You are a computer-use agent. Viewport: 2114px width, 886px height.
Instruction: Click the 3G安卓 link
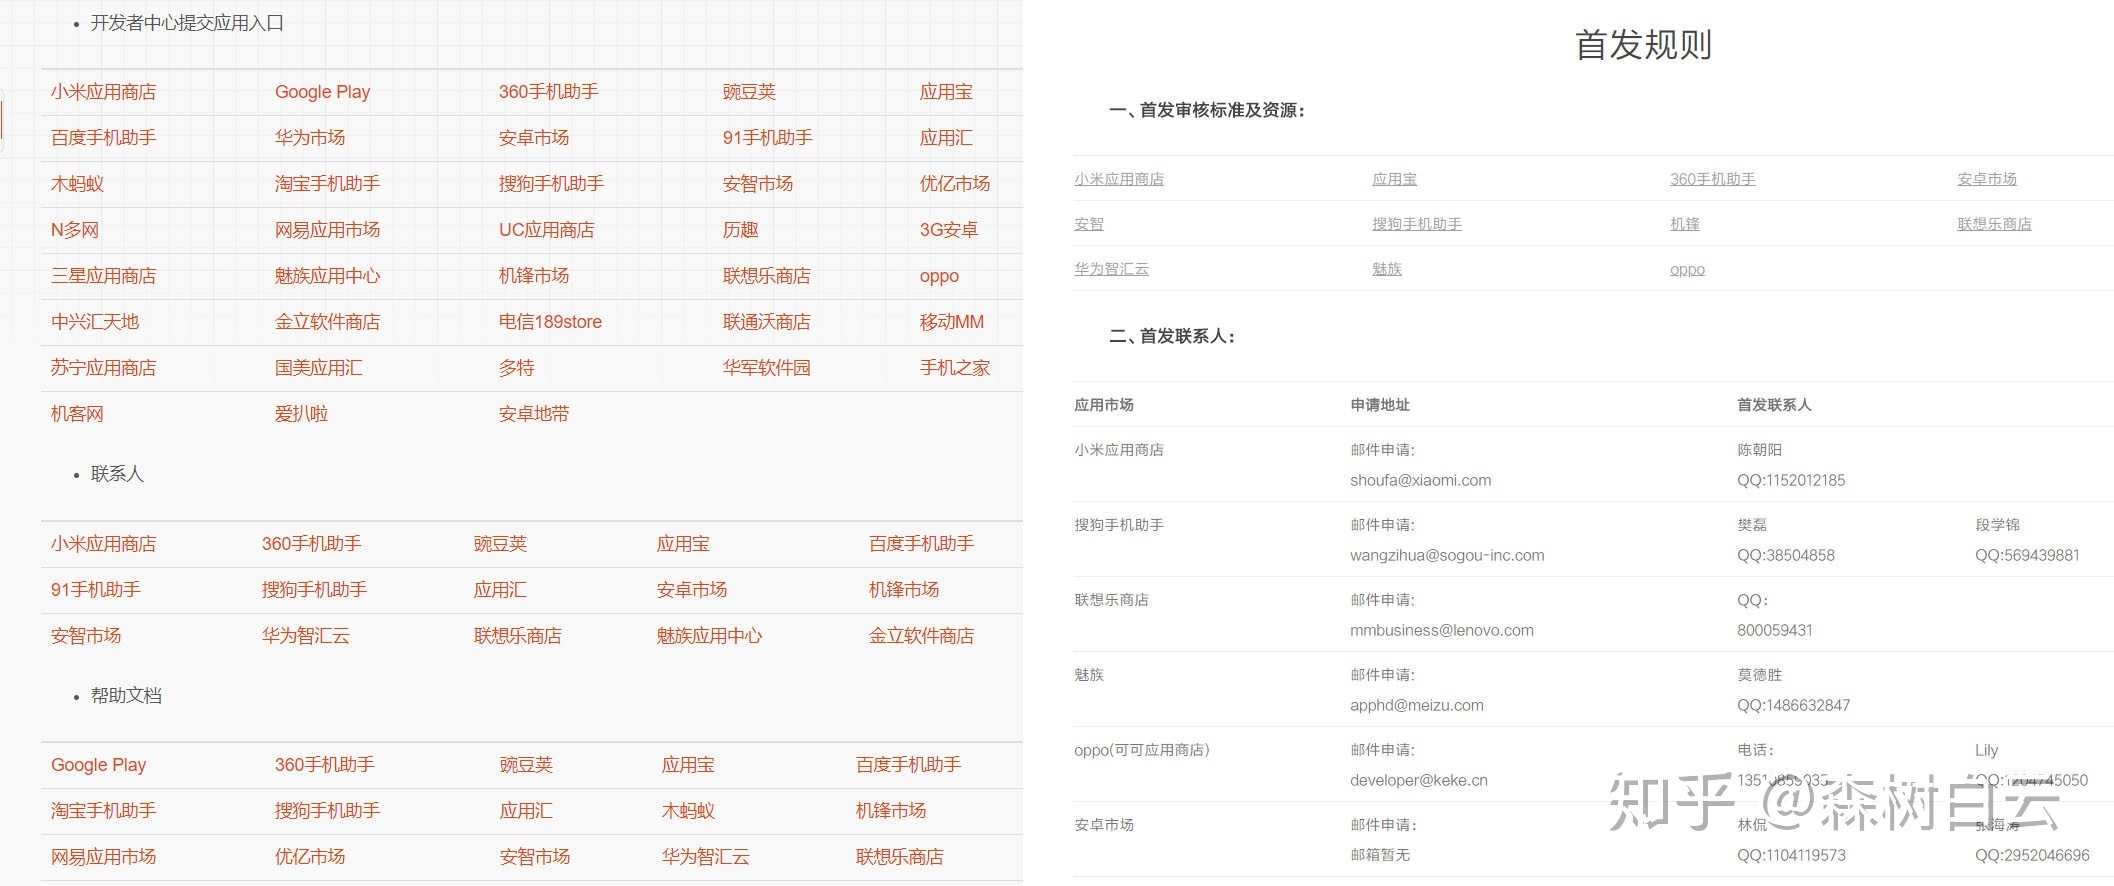tap(948, 230)
